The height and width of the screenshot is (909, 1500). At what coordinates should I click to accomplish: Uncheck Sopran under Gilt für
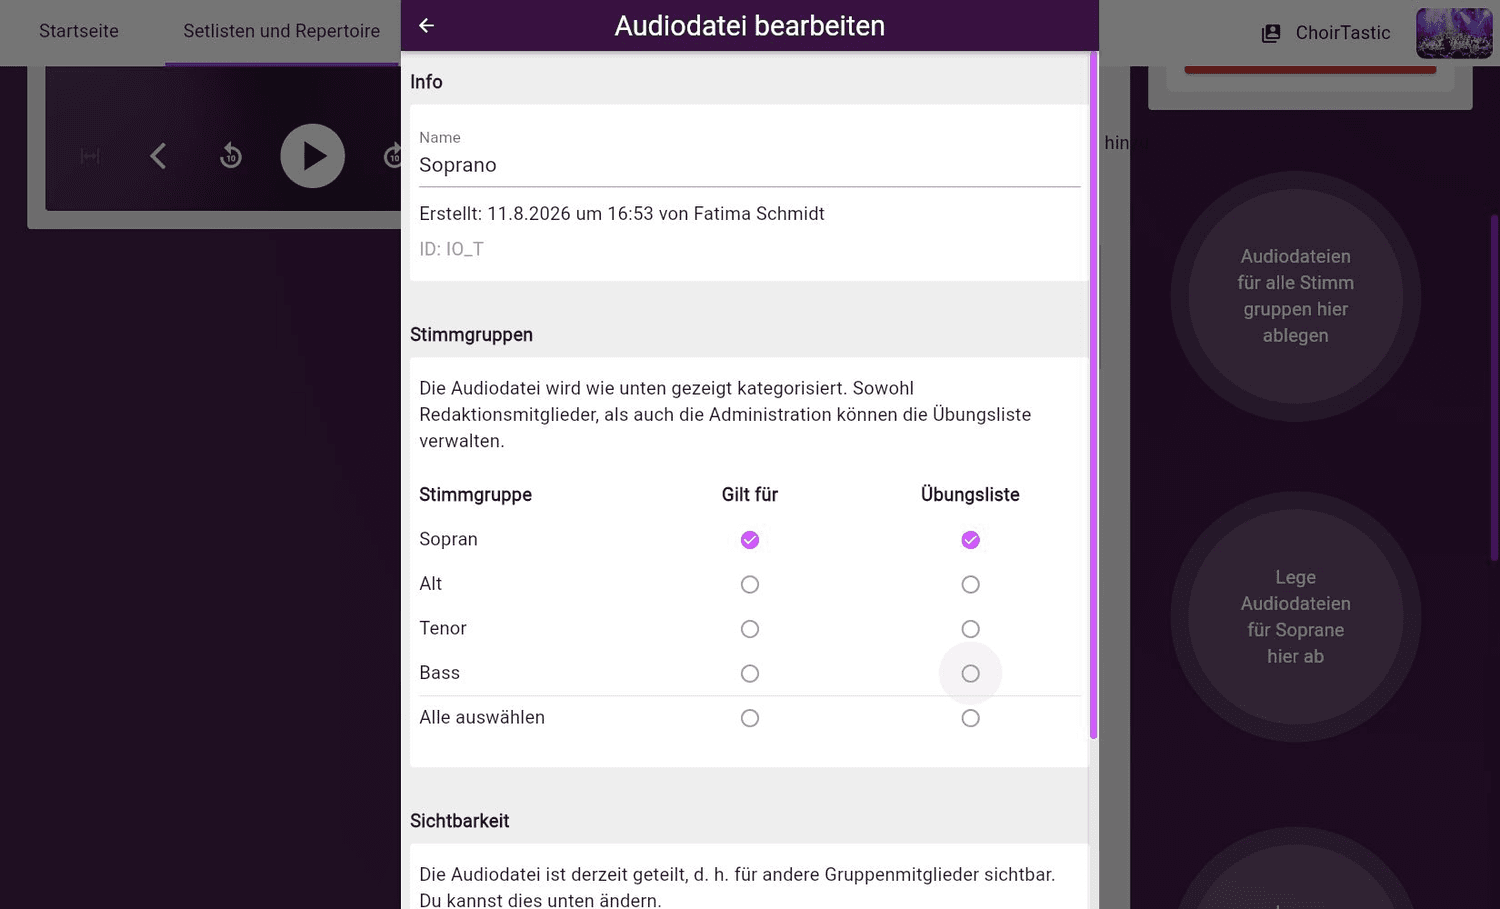click(750, 540)
